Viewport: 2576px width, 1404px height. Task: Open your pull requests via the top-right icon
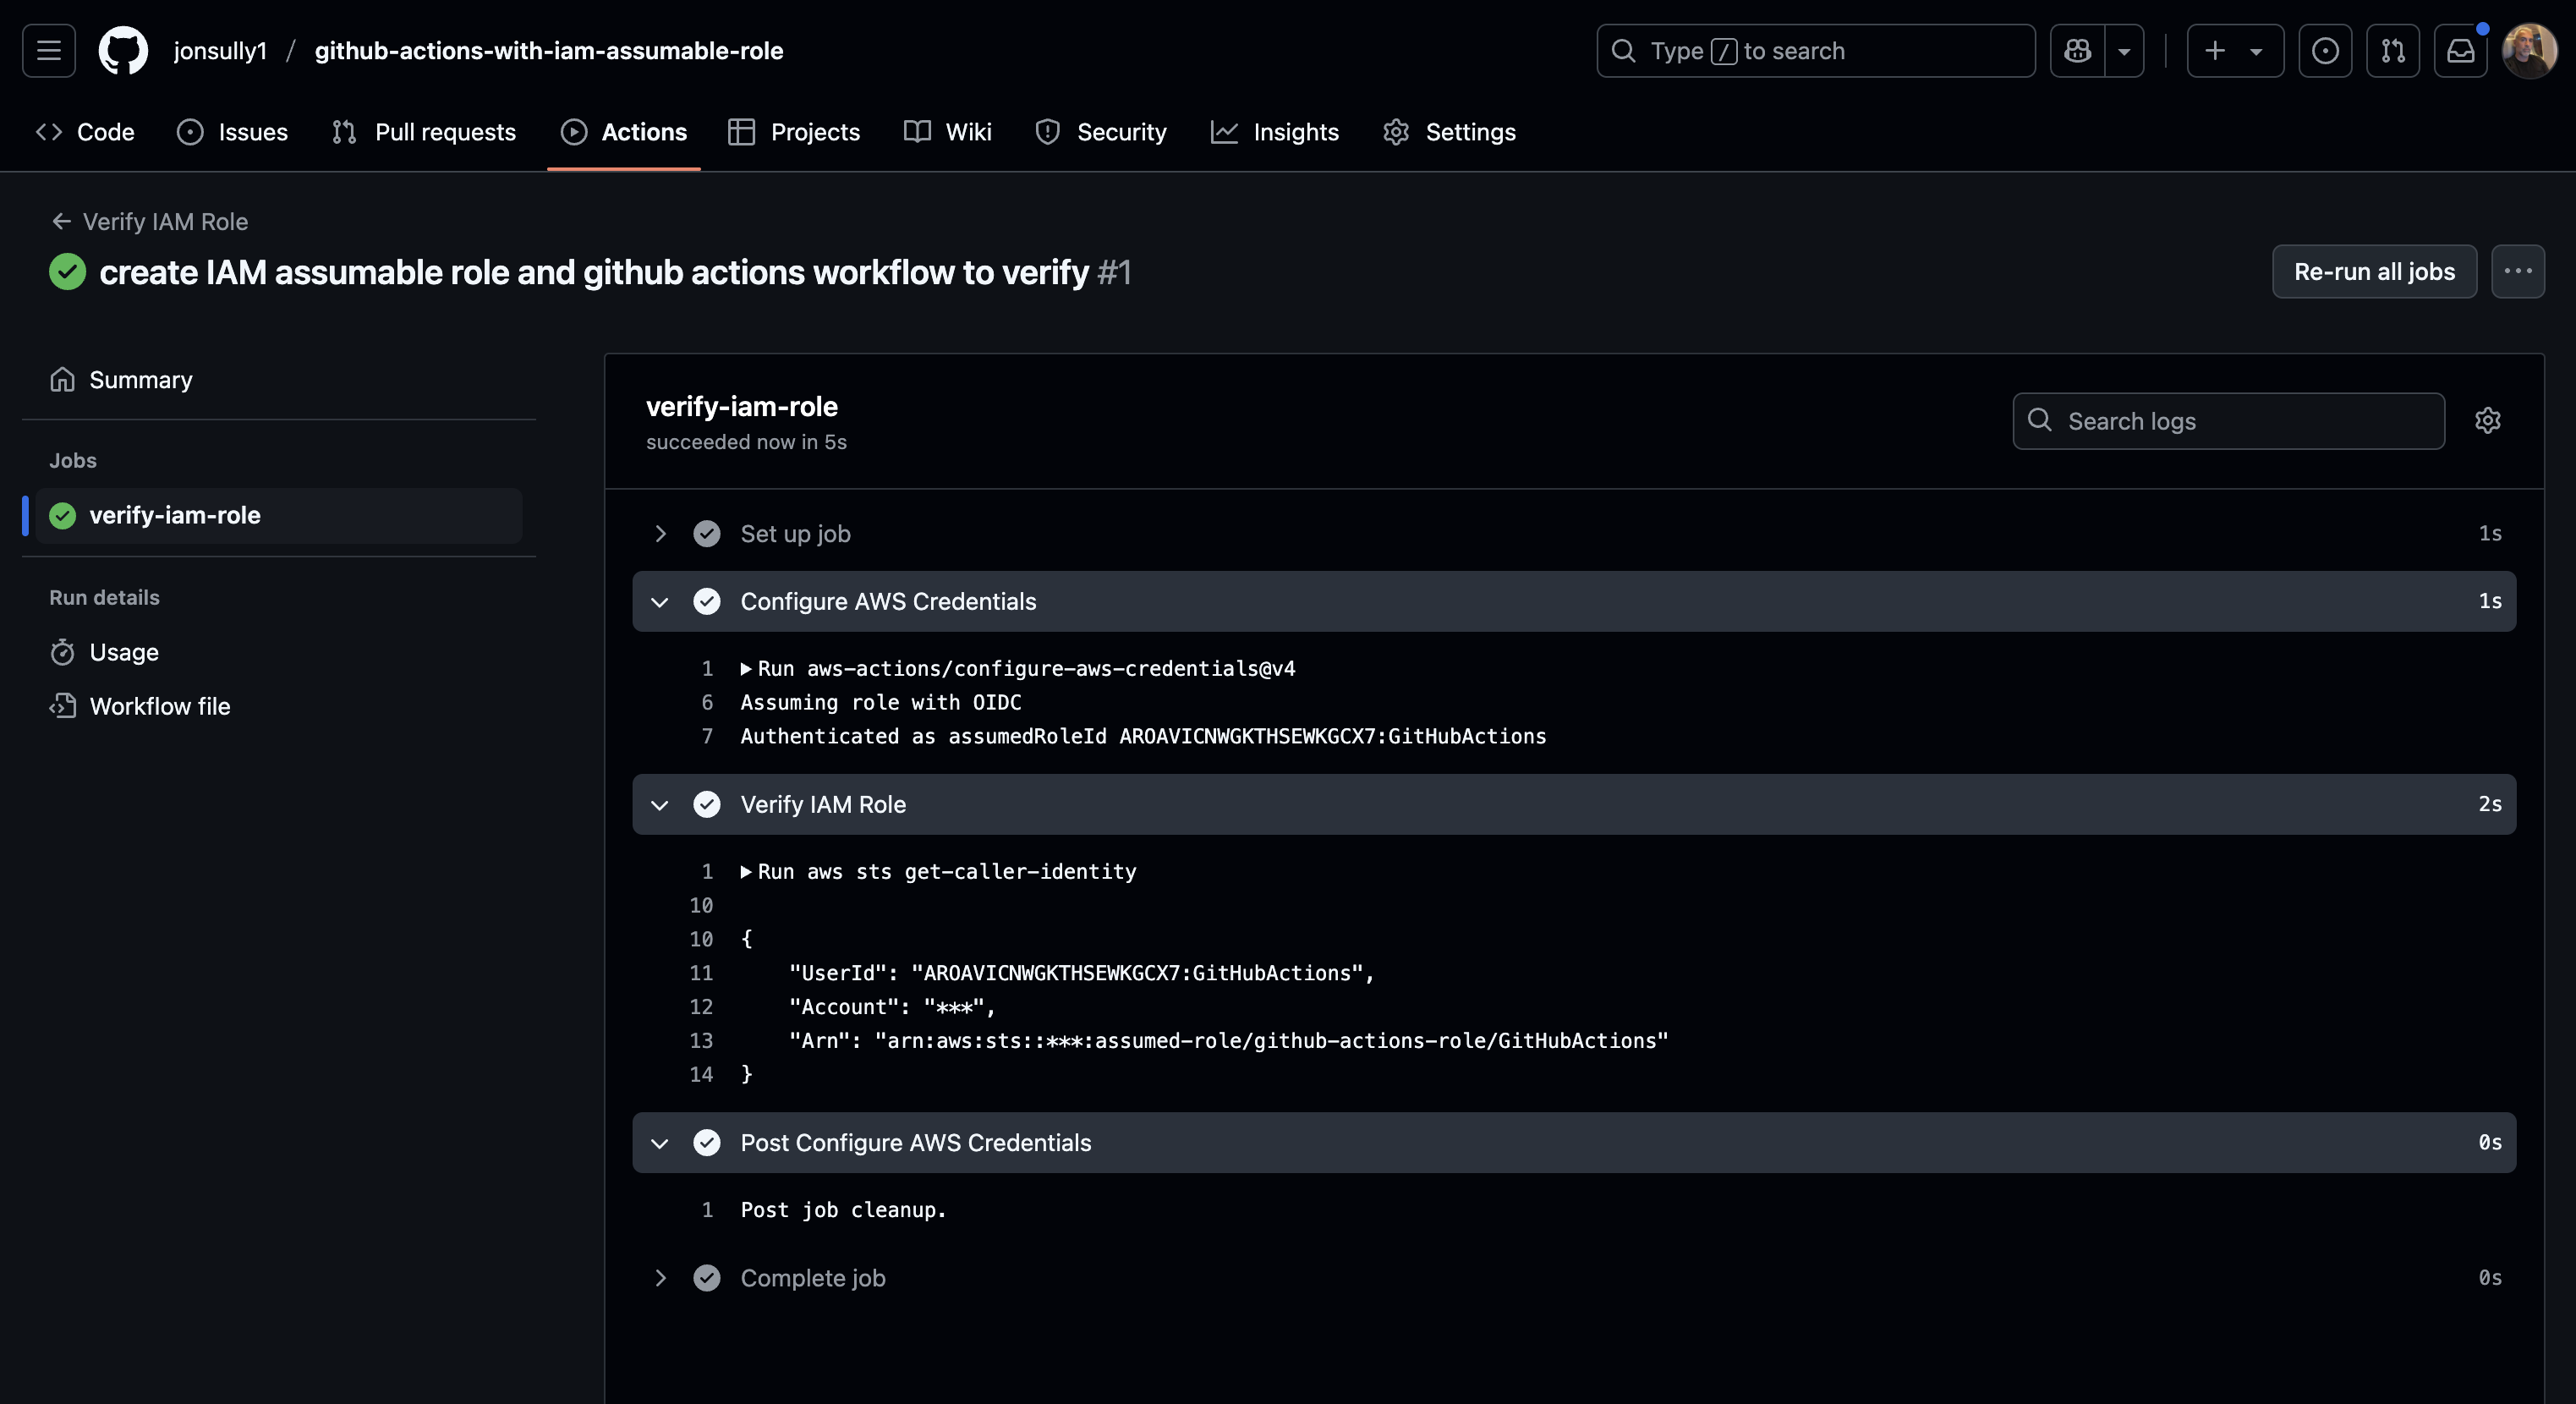[x=2393, y=50]
